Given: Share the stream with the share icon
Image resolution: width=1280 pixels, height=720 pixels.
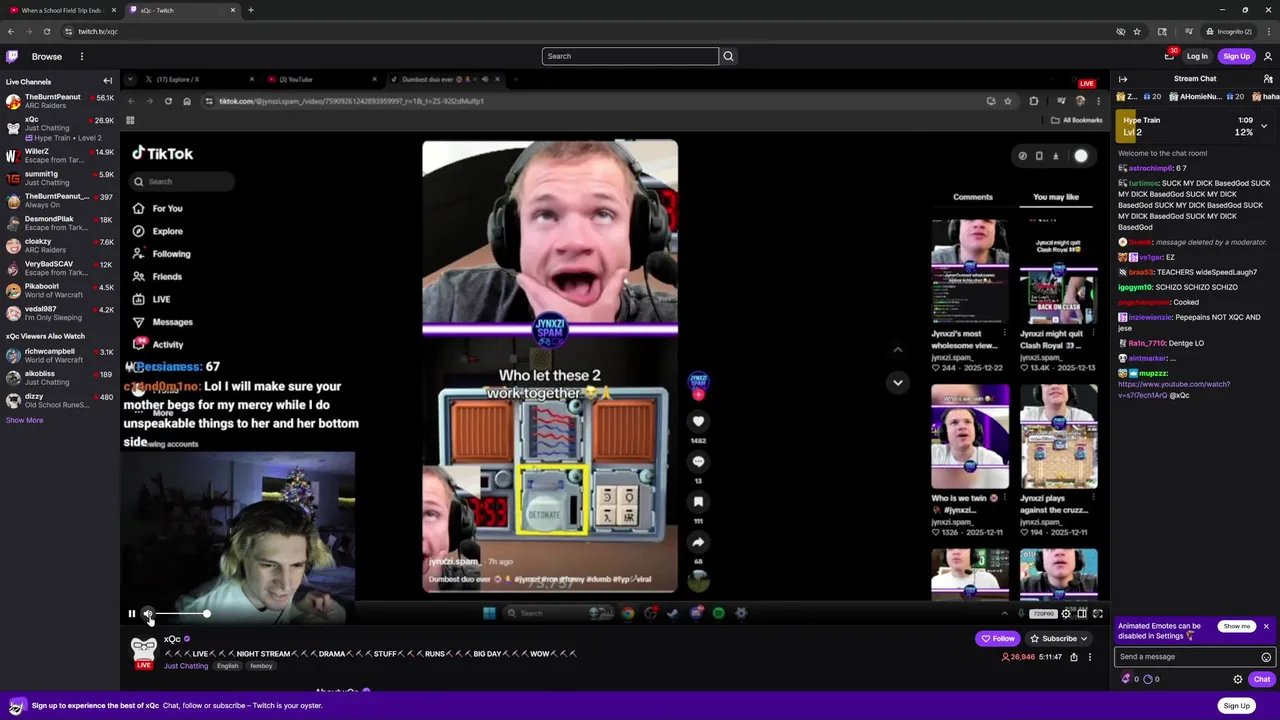Looking at the screenshot, I should point(1074,657).
